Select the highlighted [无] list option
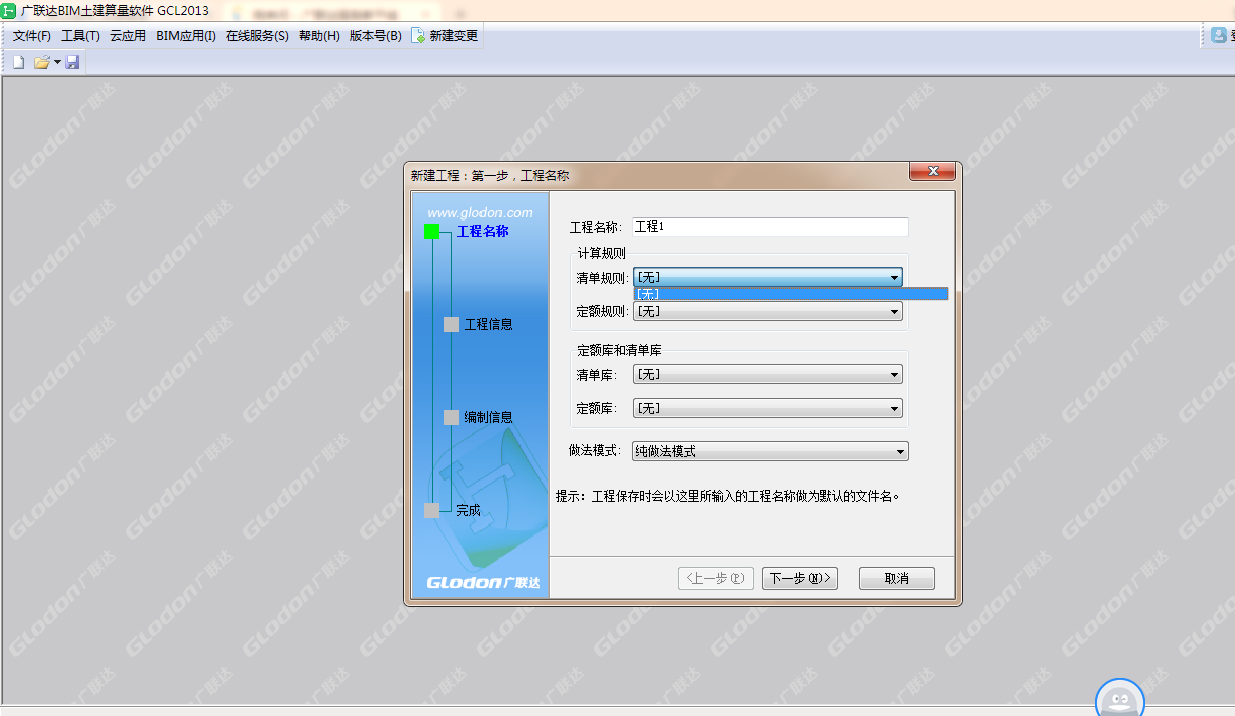Image resolution: width=1235 pixels, height=716 pixels. pos(791,294)
